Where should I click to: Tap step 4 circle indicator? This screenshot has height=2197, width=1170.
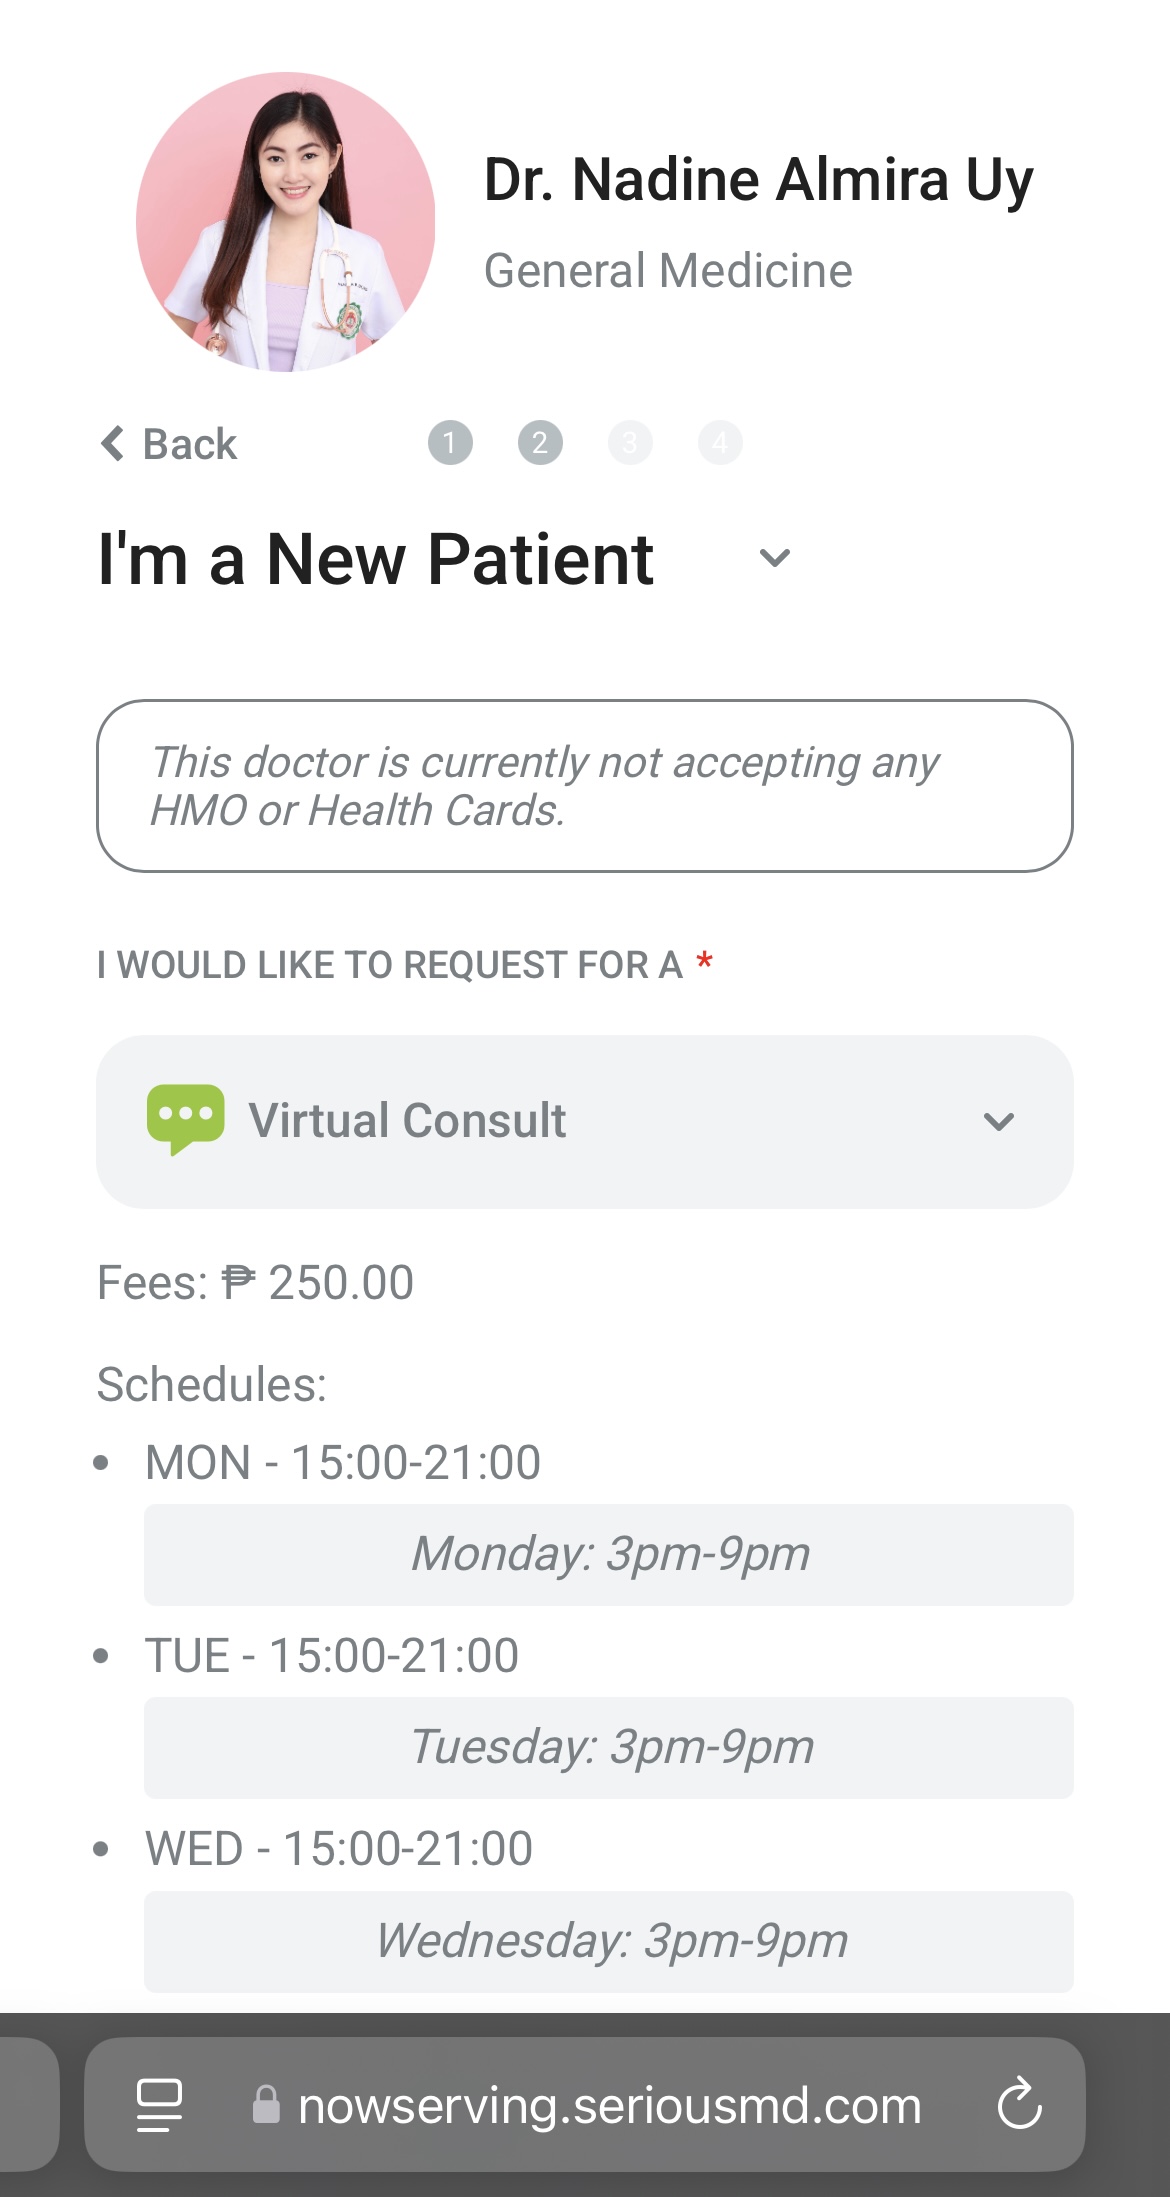pyautogui.click(x=720, y=443)
